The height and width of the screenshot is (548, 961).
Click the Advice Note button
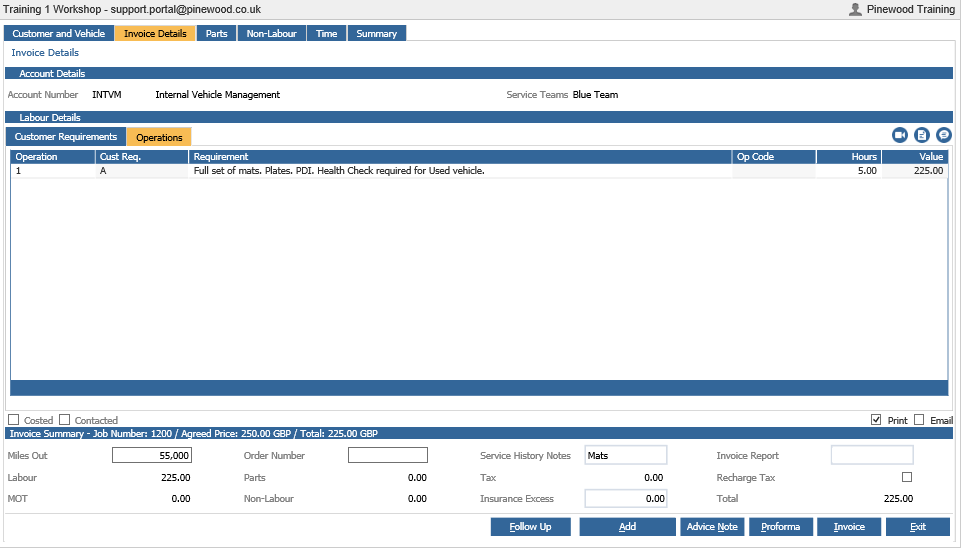(x=712, y=527)
